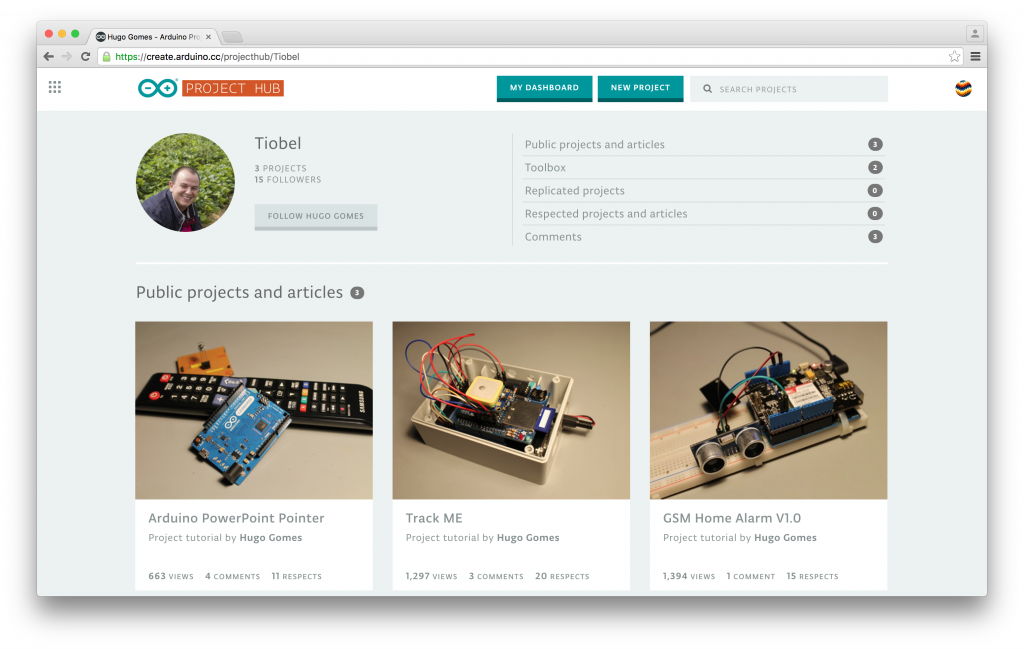This screenshot has width=1024, height=649.
Task: Open the user avatar in the header
Action: [963, 88]
